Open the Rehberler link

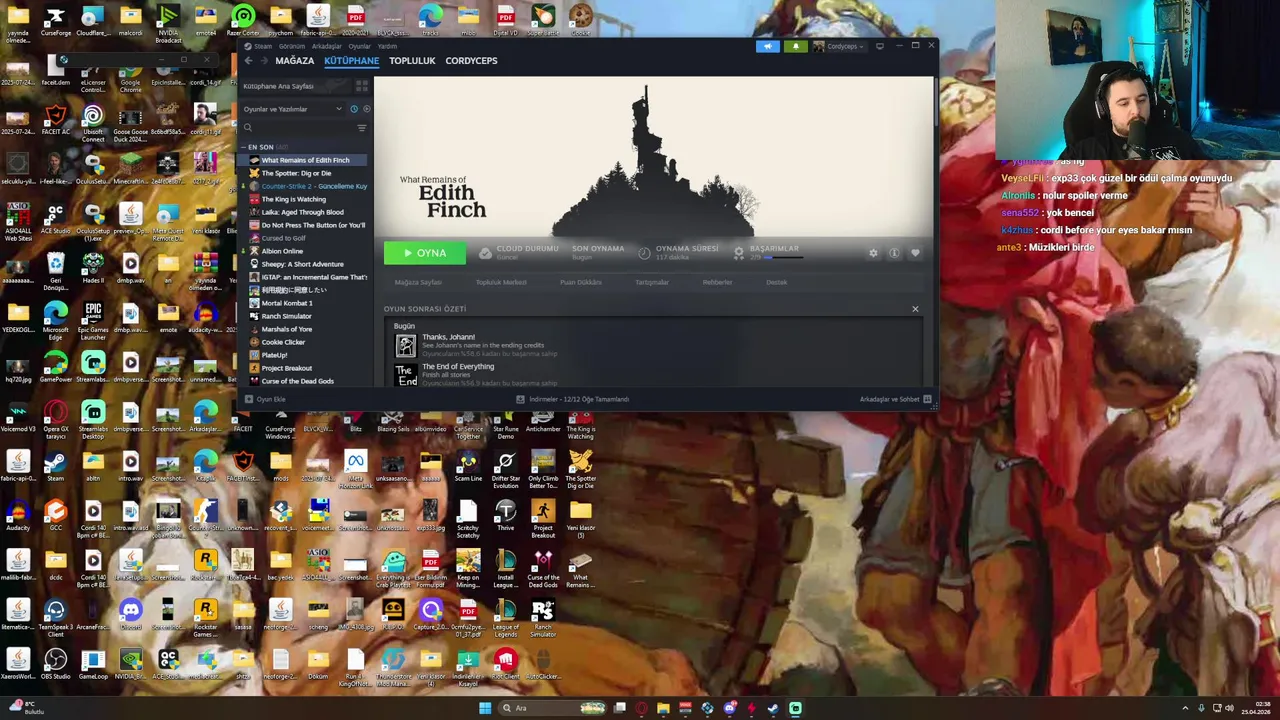click(717, 282)
